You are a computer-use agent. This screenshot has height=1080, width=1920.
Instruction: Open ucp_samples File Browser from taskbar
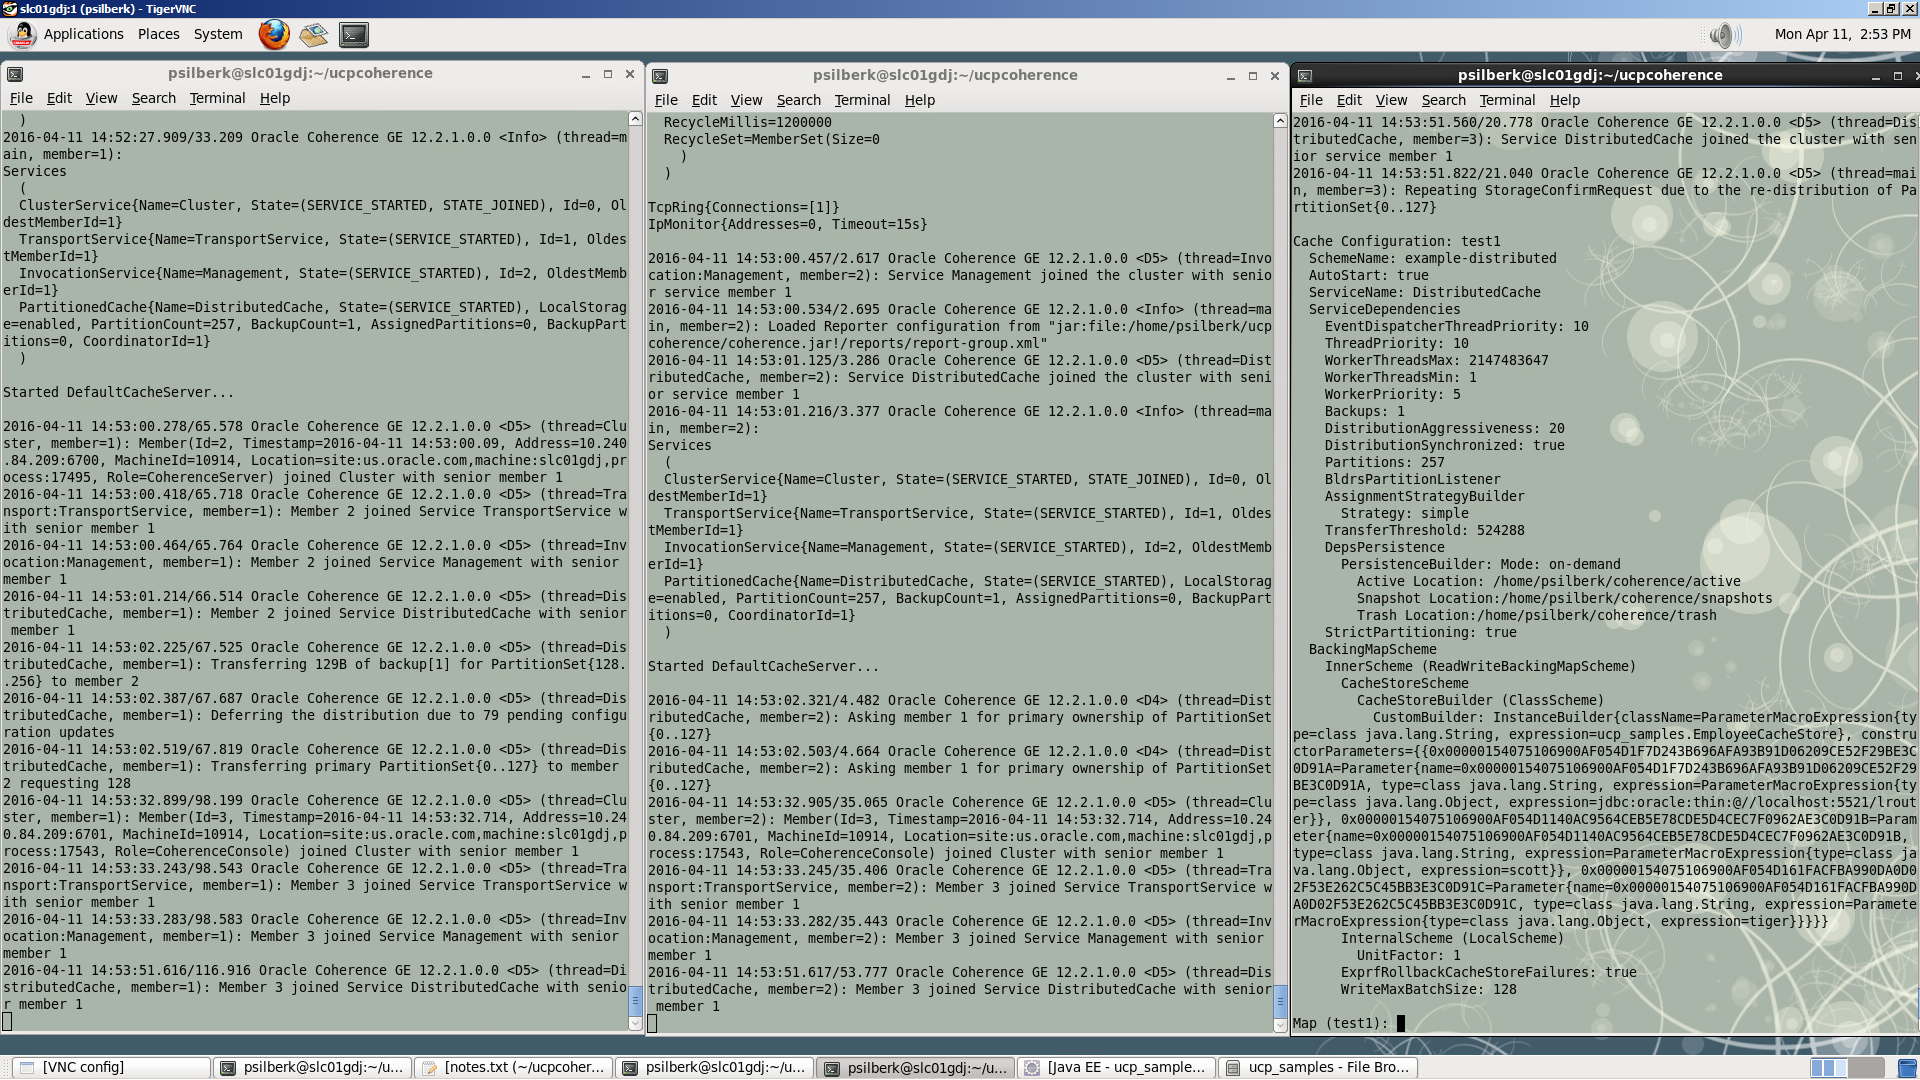[x=1318, y=1067]
